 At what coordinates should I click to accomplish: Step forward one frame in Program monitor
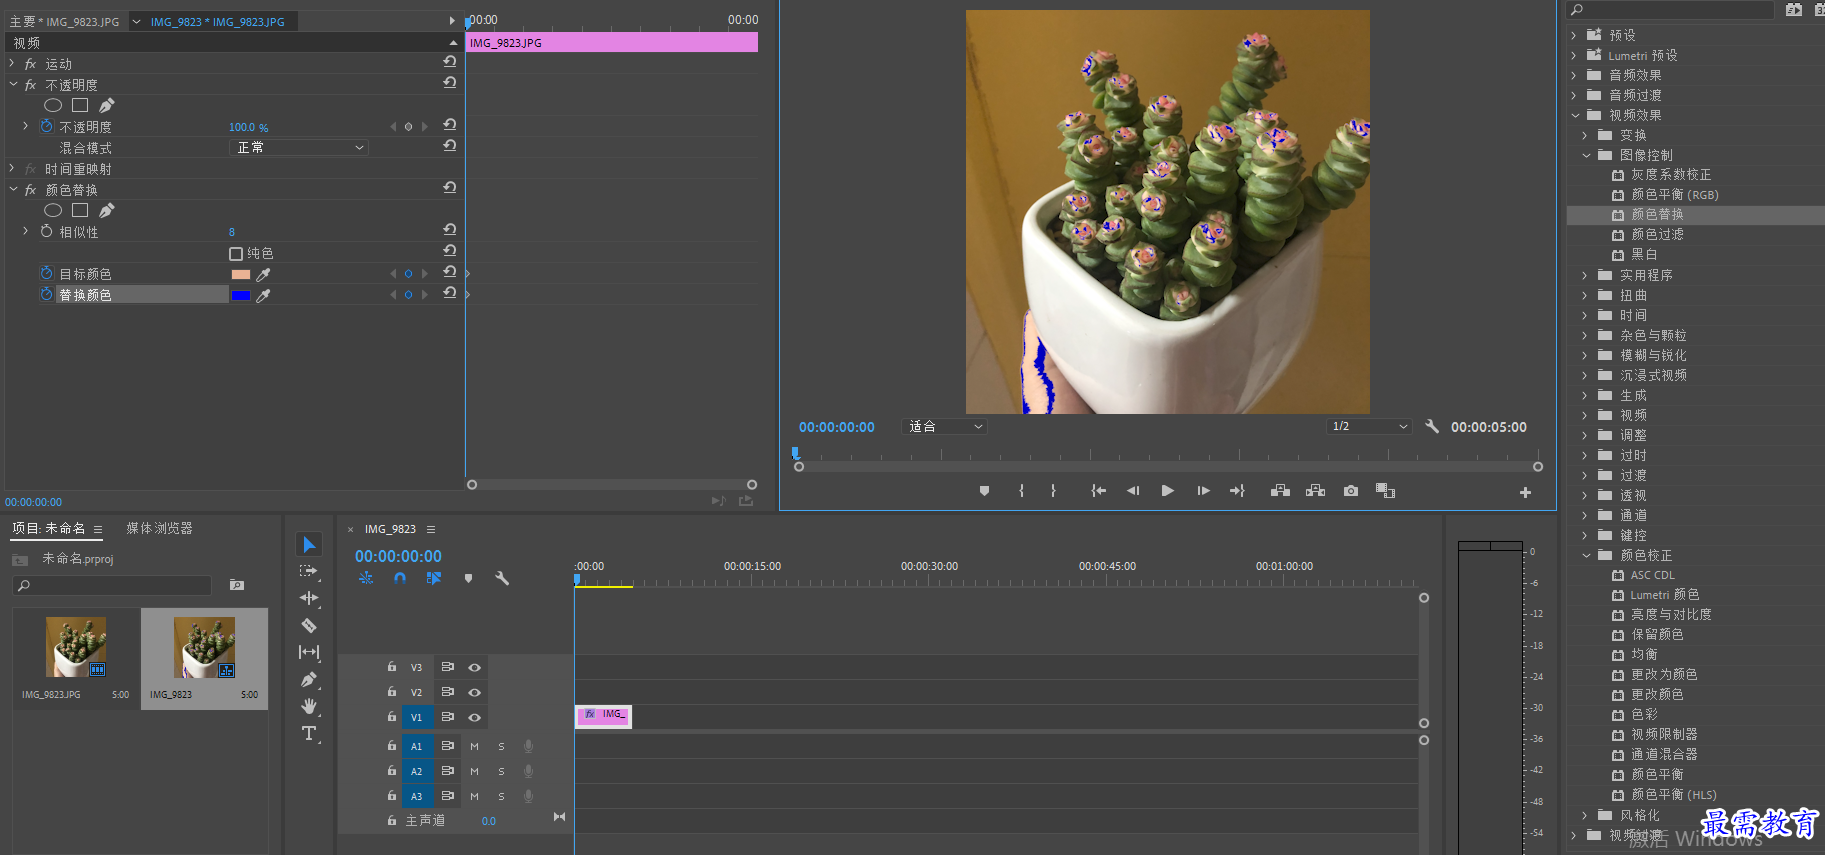pos(1203,491)
